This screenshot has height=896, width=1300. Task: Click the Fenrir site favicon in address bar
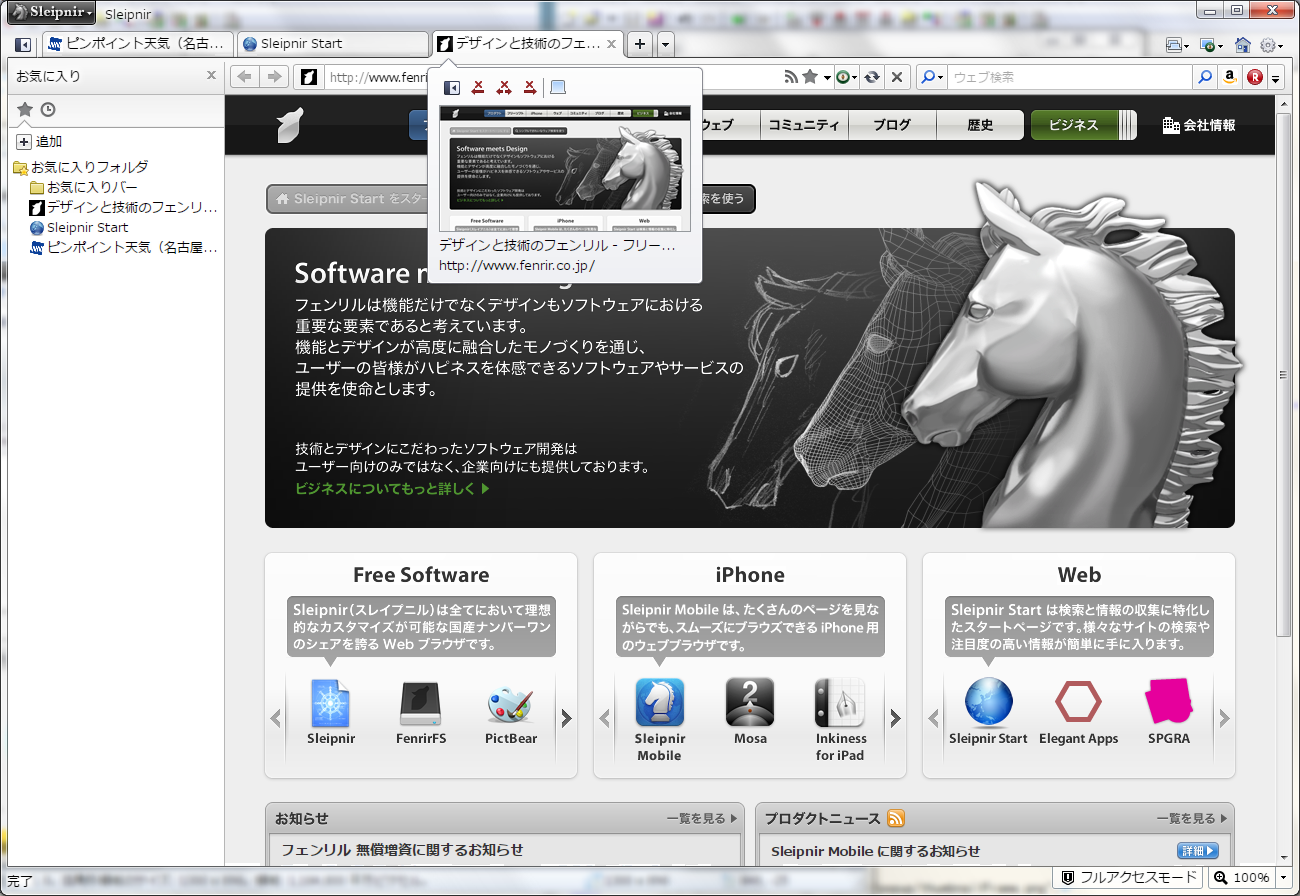310,77
